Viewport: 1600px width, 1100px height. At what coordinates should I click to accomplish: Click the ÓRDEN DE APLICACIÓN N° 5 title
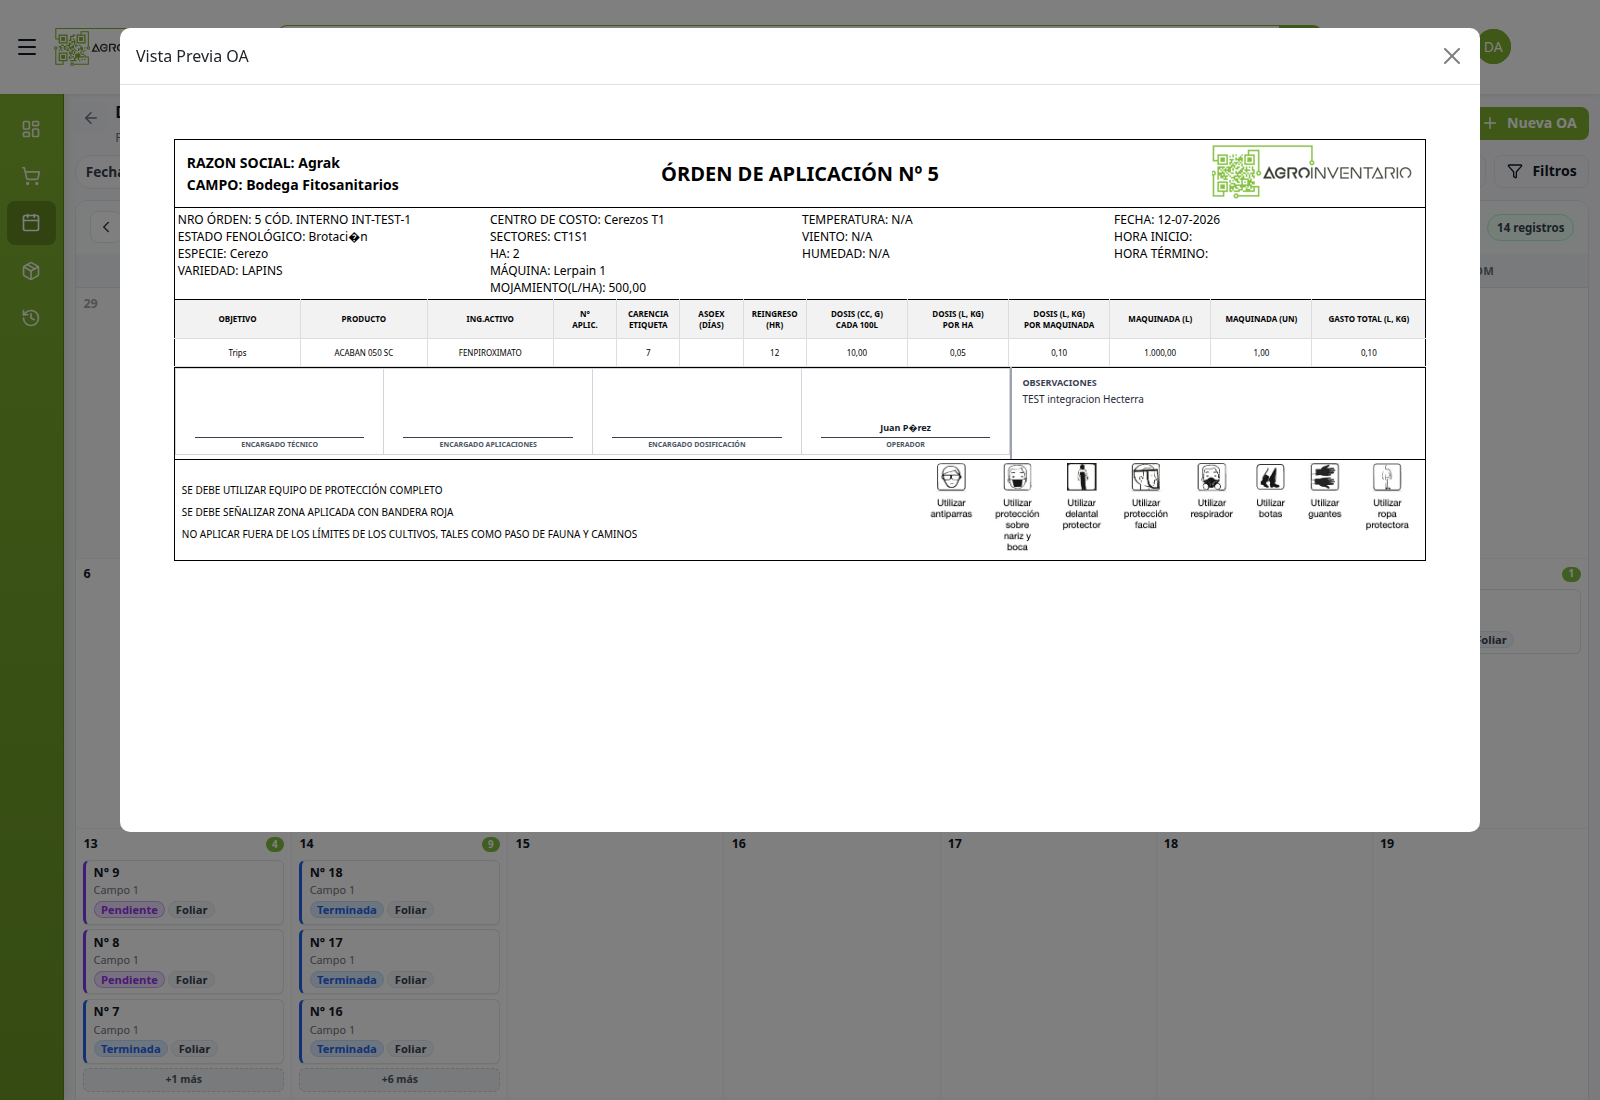point(800,174)
